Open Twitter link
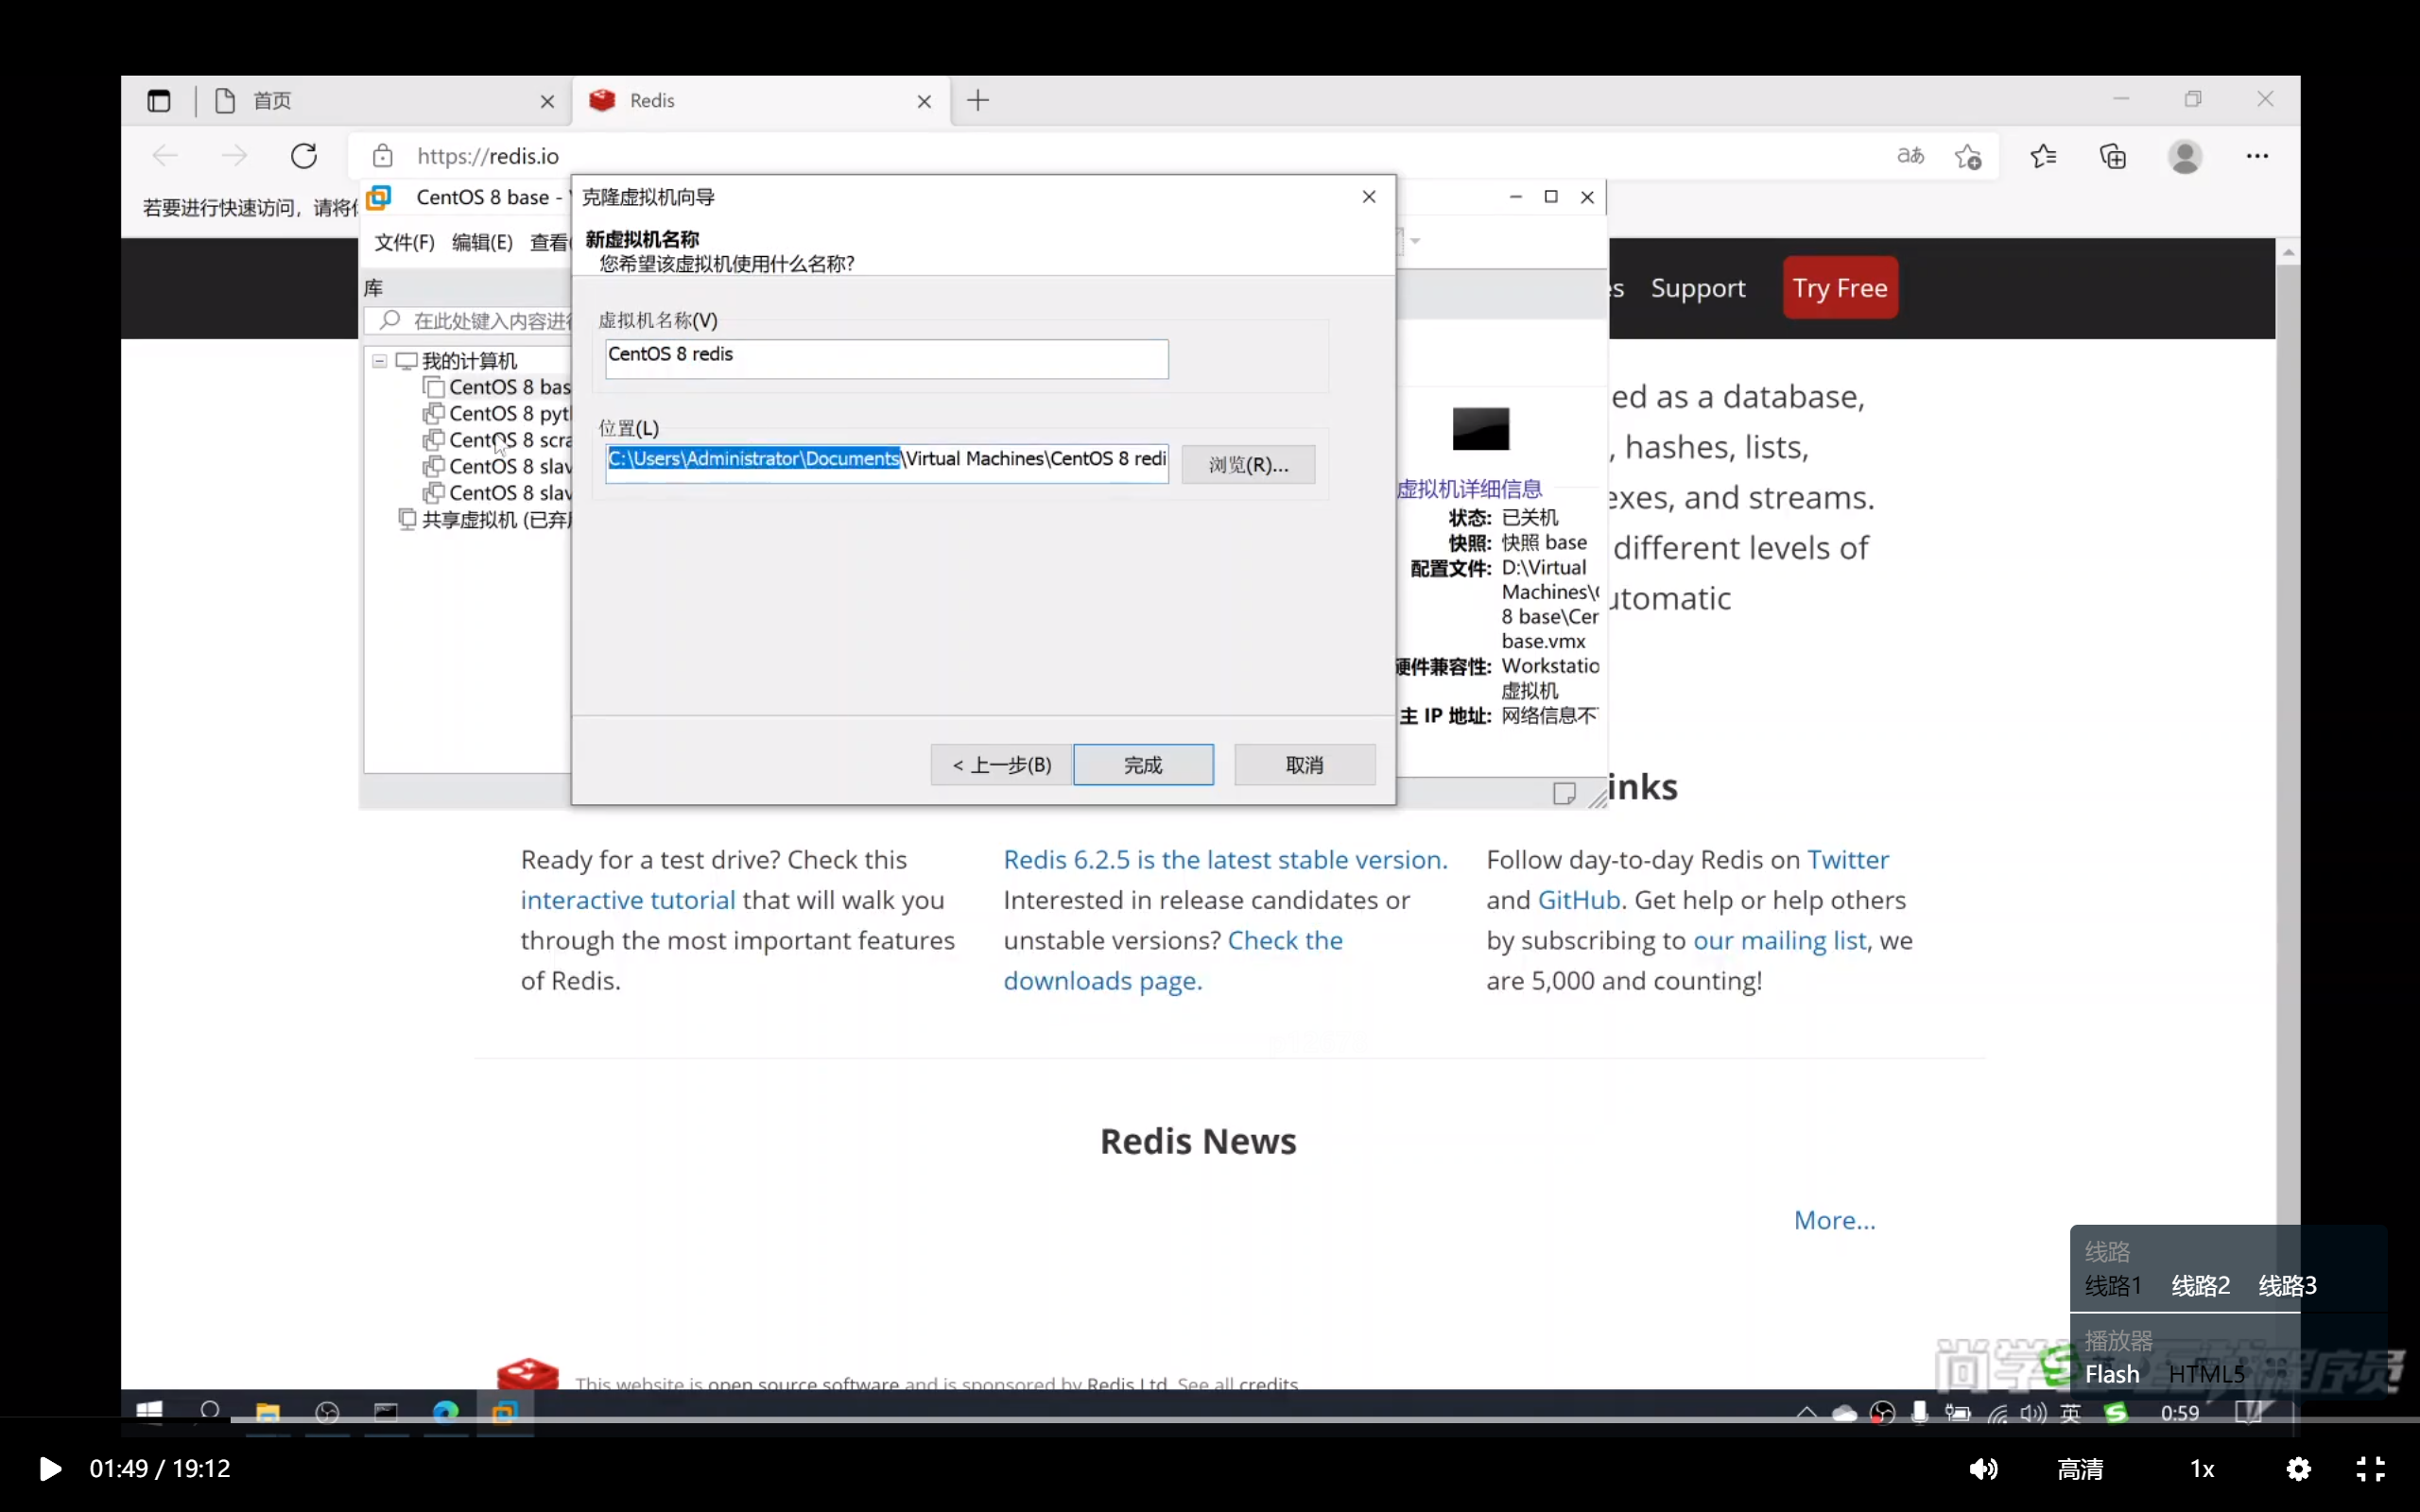 (1847, 860)
